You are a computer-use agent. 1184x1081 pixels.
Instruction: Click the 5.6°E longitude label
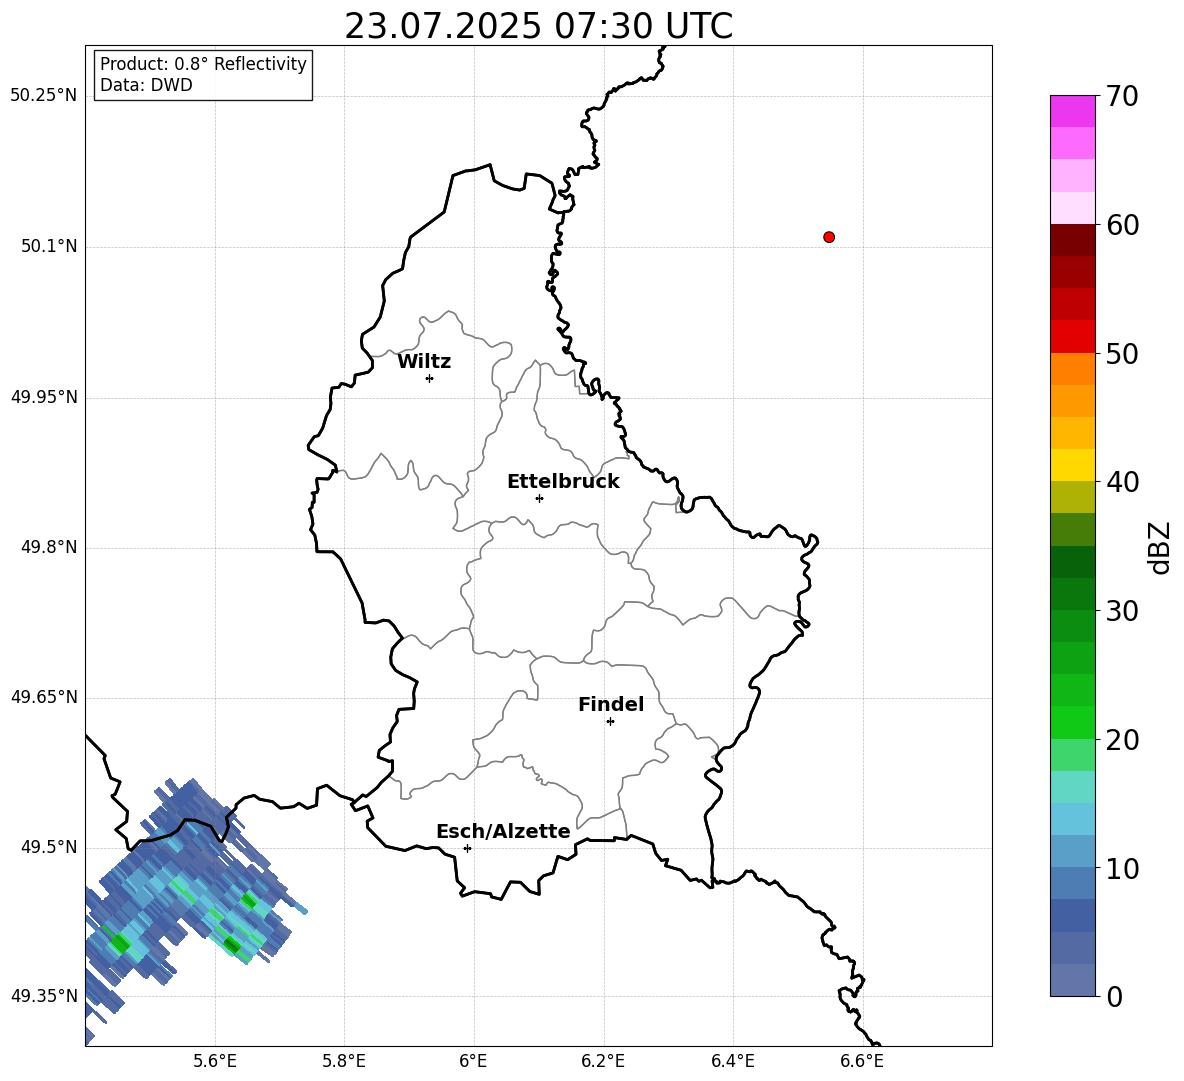[x=215, y=1061]
